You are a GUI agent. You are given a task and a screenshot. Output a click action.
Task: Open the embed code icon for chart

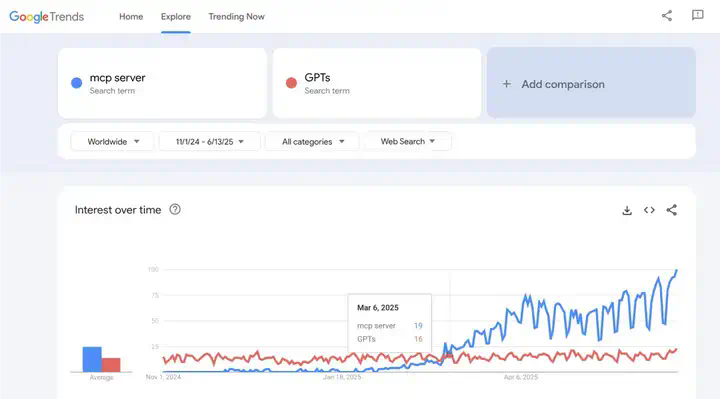click(649, 210)
